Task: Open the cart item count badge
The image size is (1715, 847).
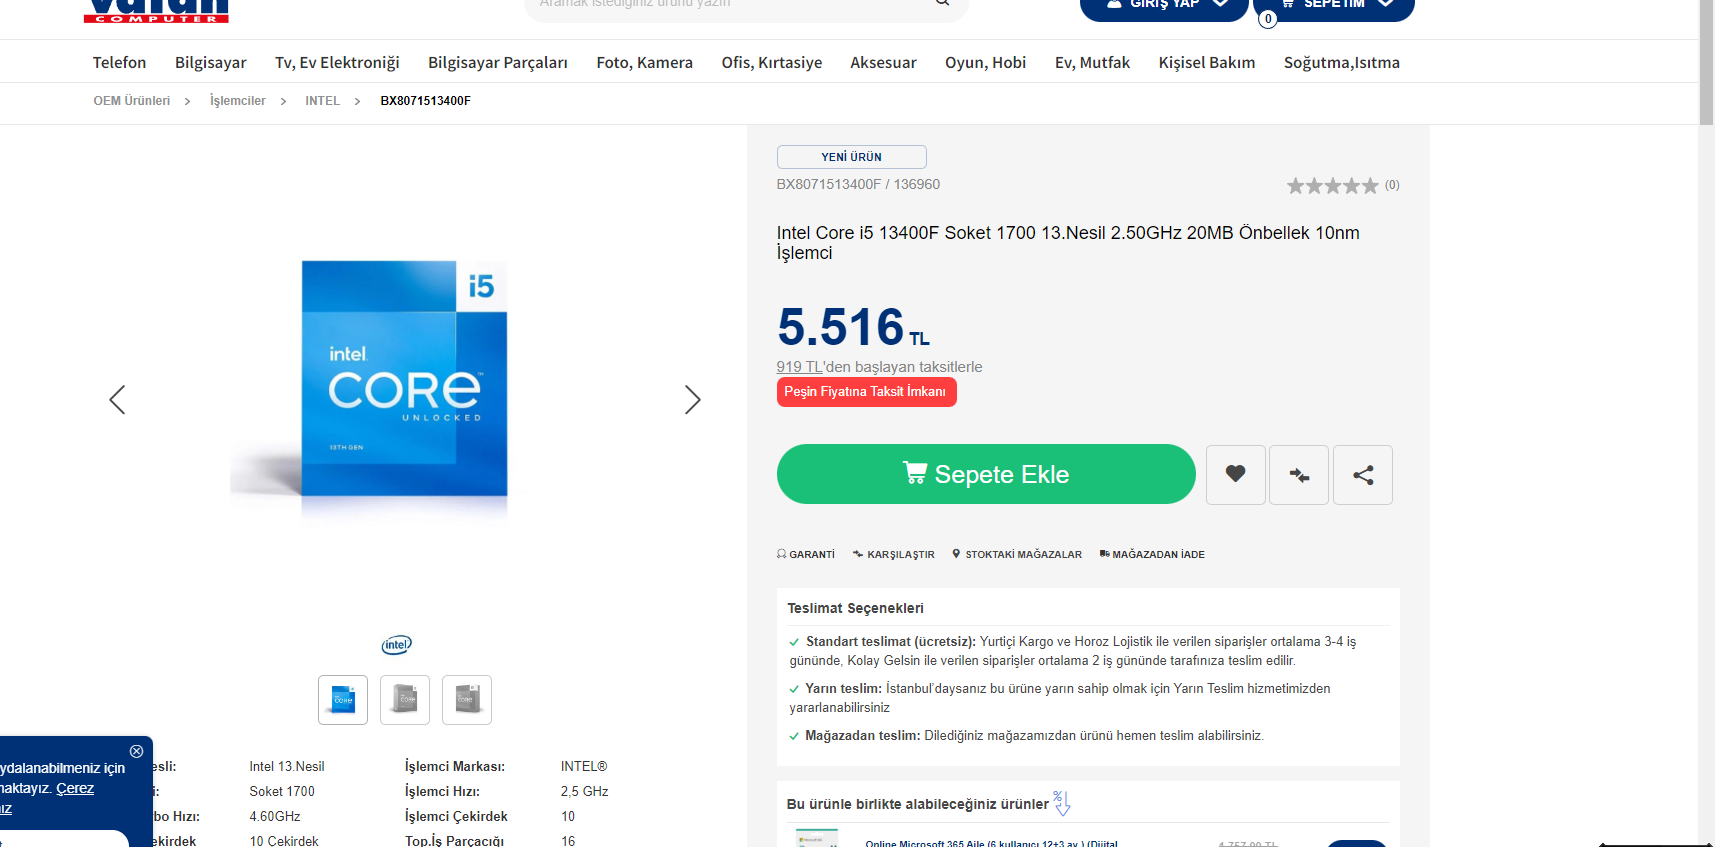Action: click(x=1268, y=19)
